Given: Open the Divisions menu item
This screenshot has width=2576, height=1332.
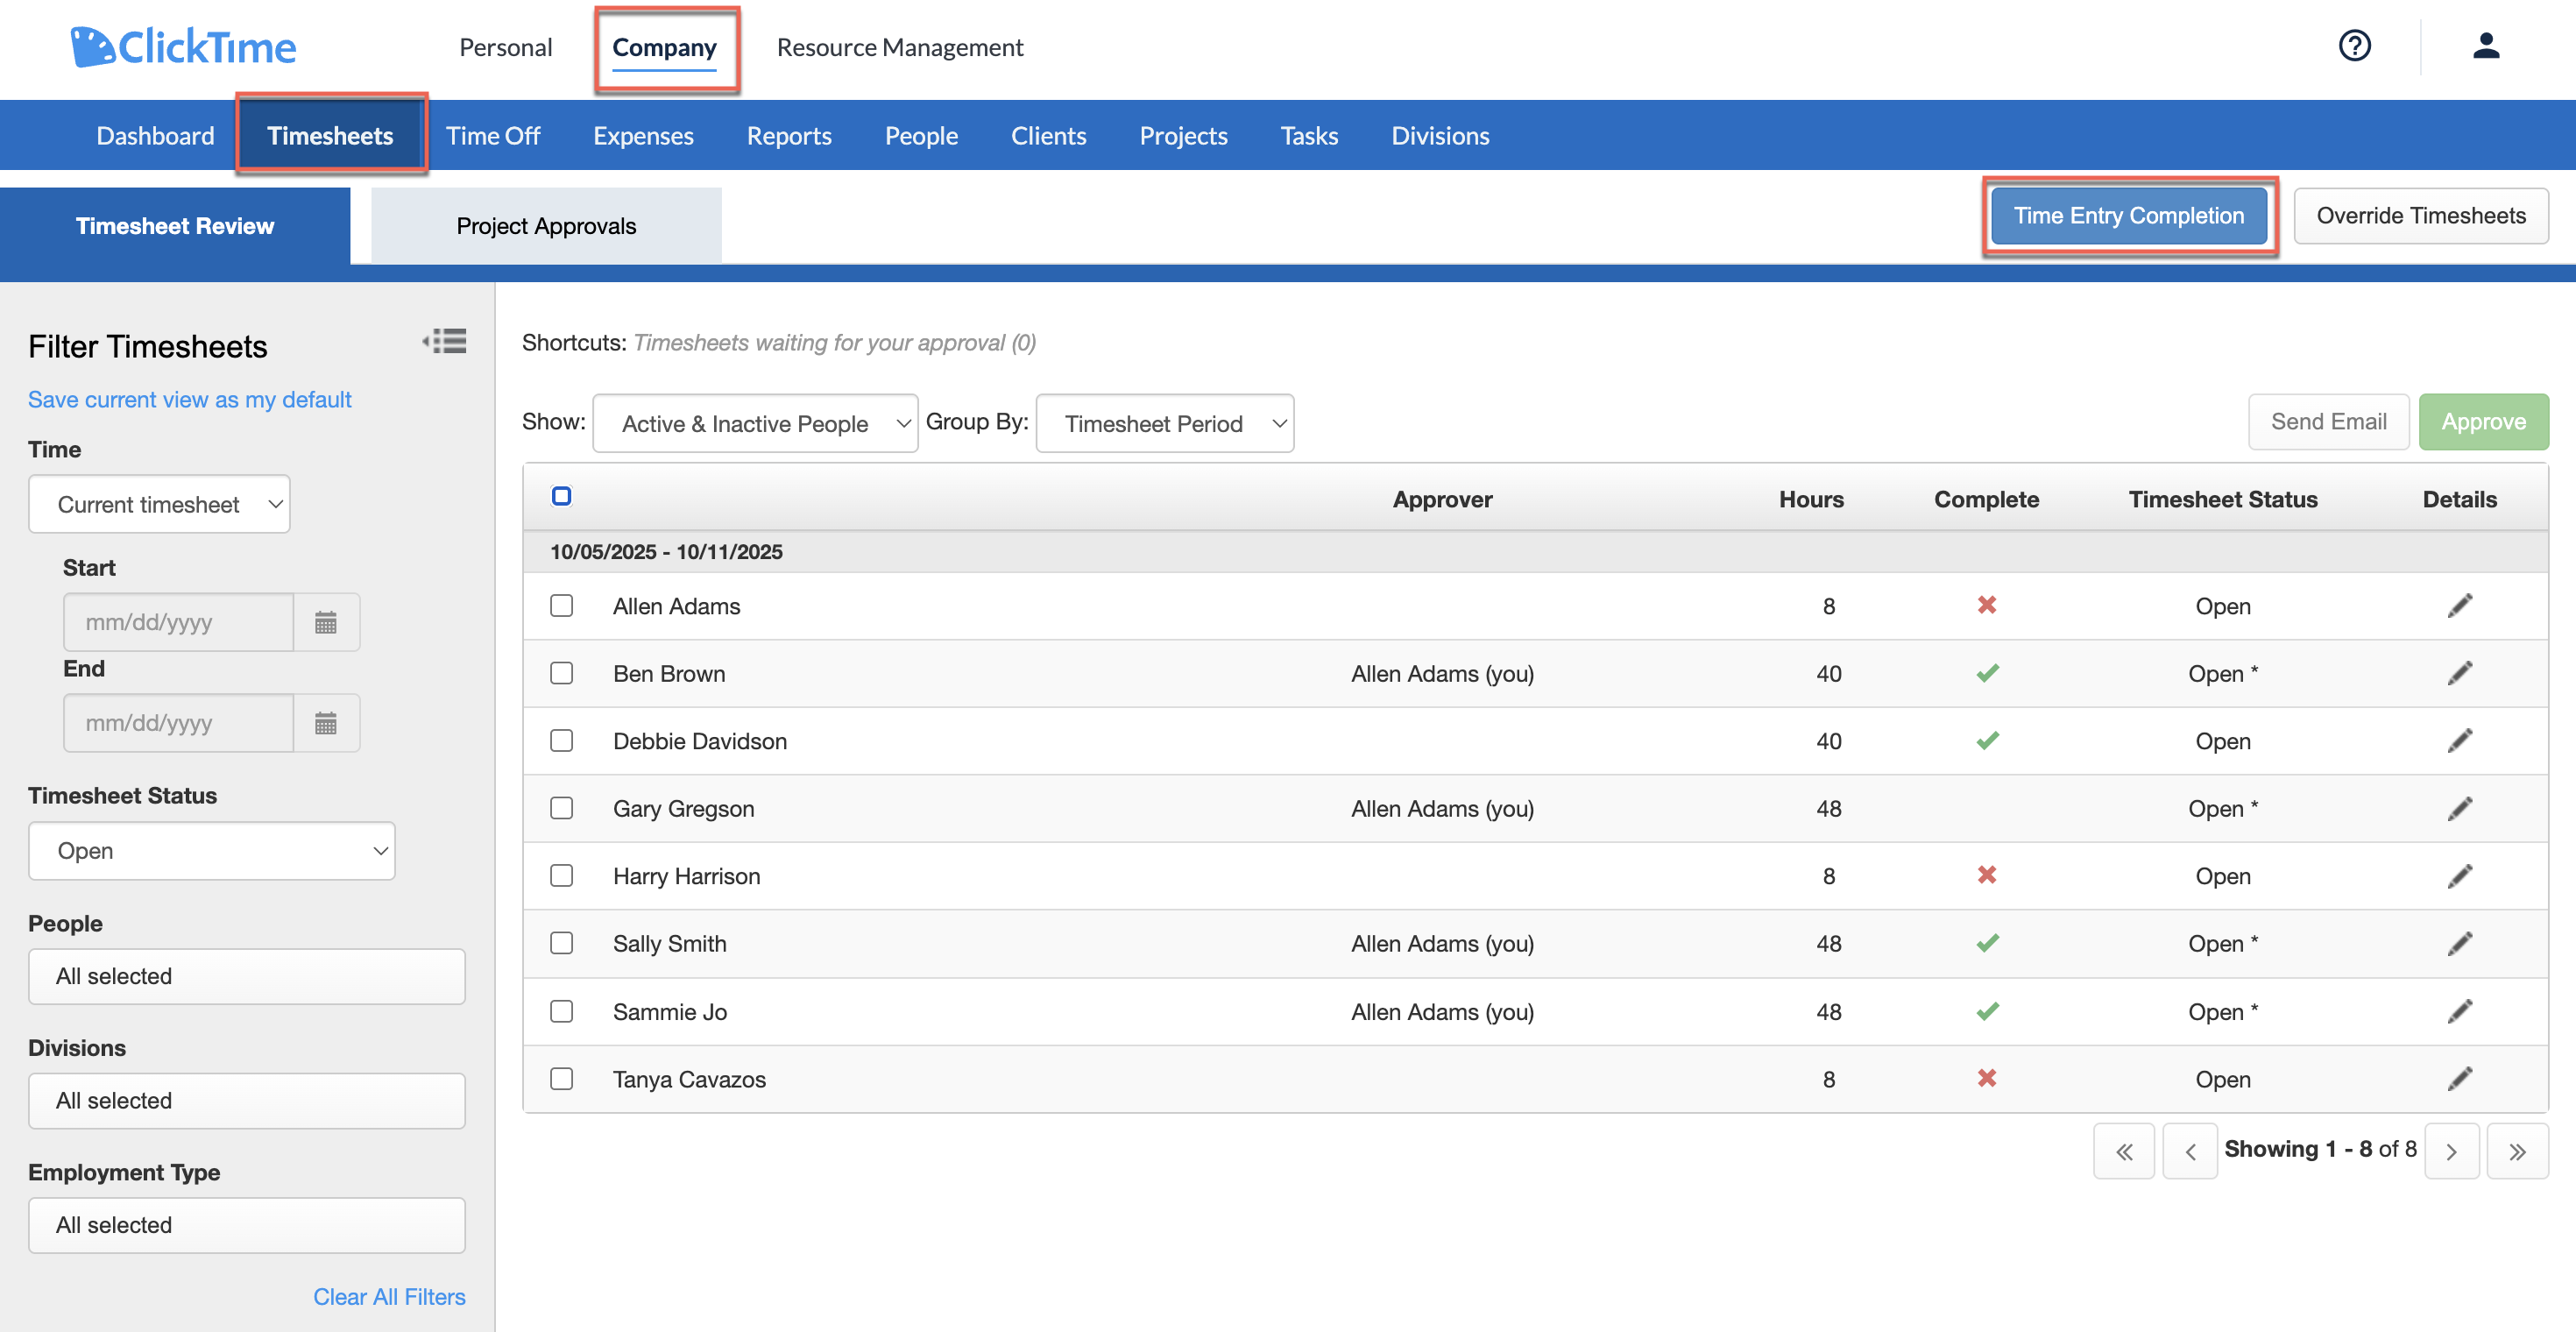Looking at the screenshot, I should 1440,135.
